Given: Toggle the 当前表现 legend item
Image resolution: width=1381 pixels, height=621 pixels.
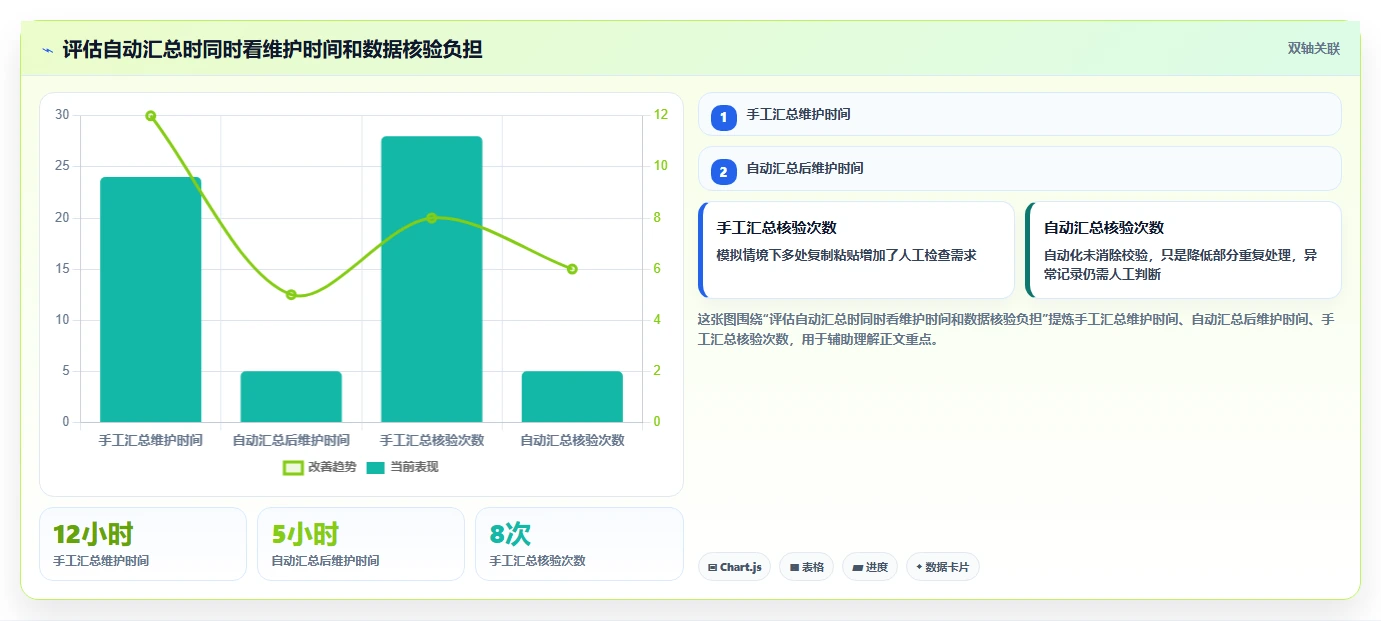Looking at the screenshot, I should [402, 467].
